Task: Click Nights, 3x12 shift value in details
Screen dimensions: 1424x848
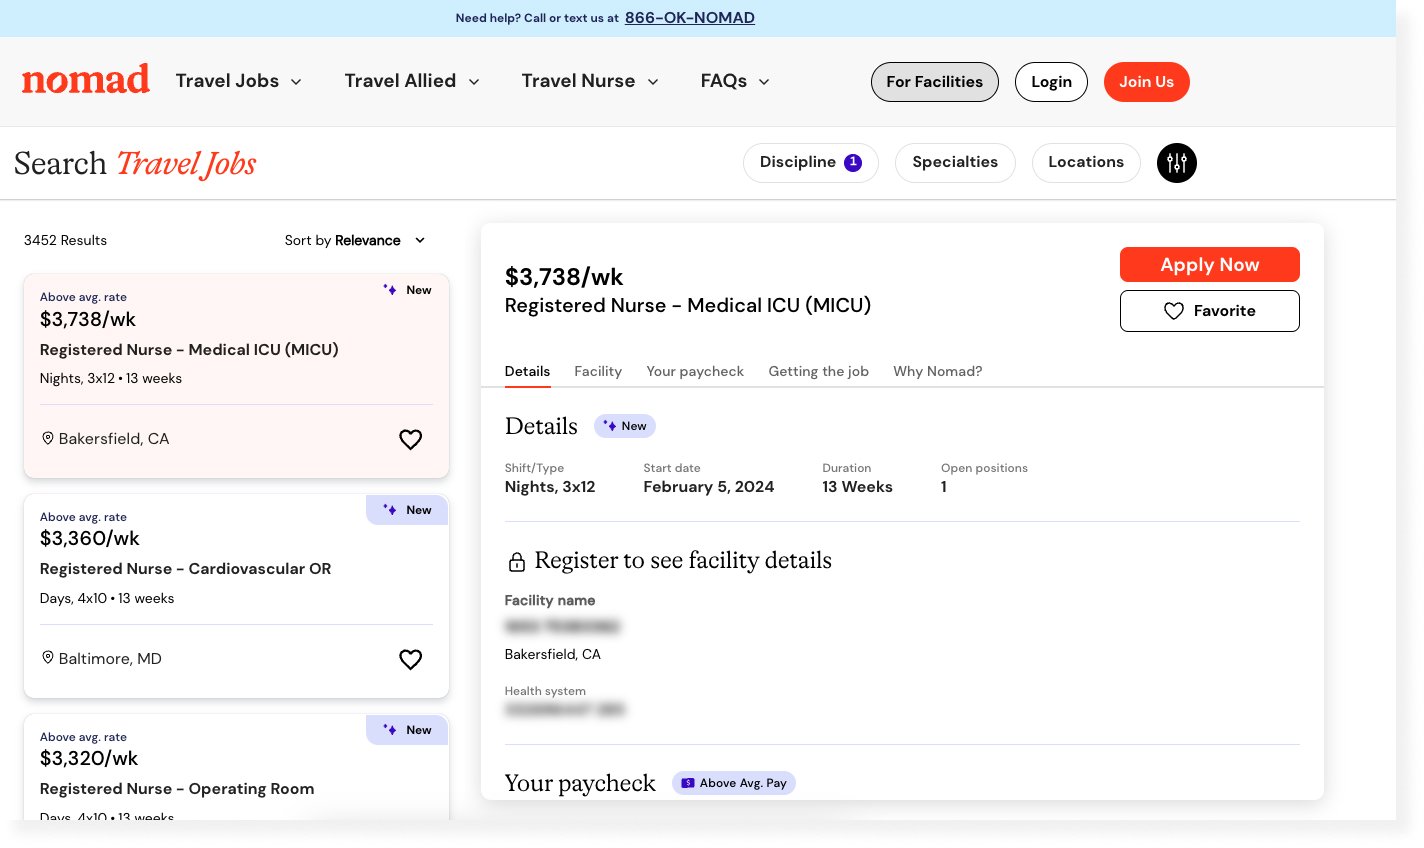Action: point(550,487)
